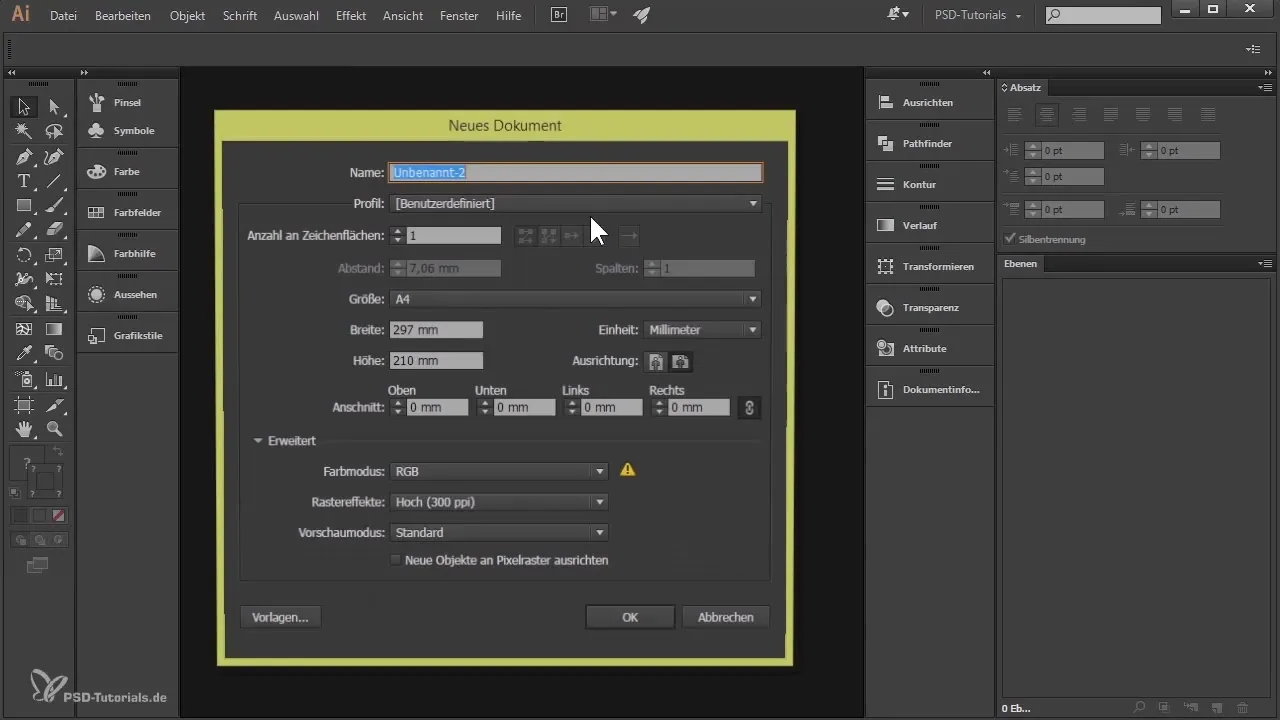The width and height of the screenshot is (1280, 720).
Task: Choose the Rotate tool
Action: [x=24, y=255]
